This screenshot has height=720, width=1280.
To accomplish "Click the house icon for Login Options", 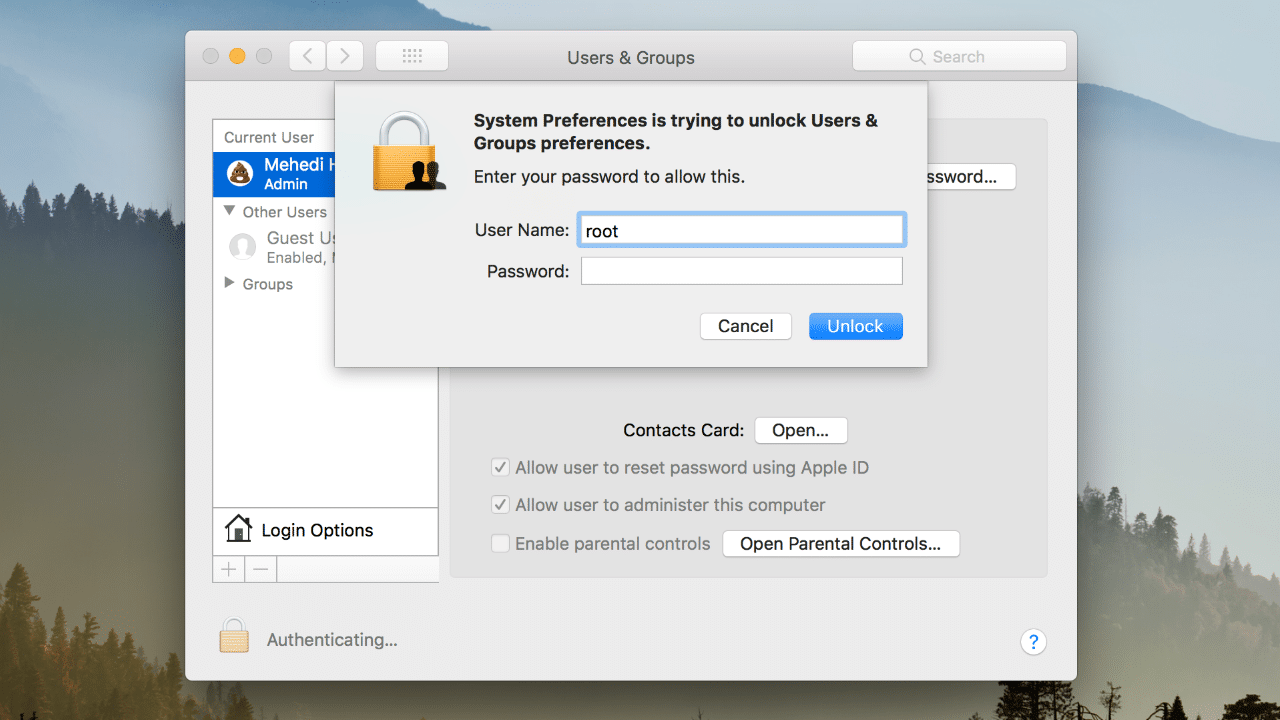I will click(238, 529).
